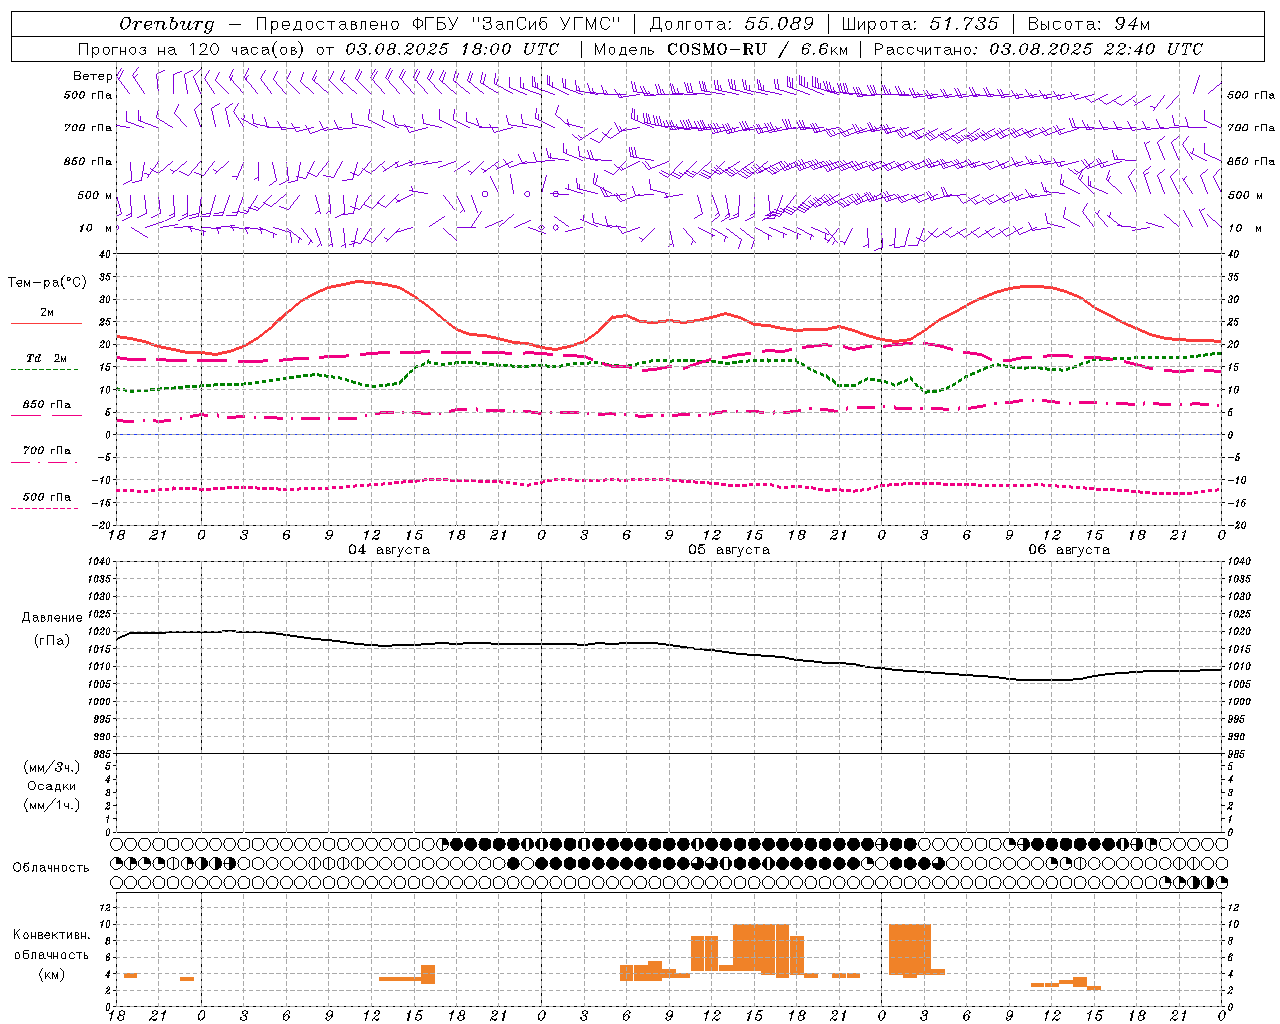Click the '(мм/1ч.)' precipitation unit label
1280x1024 pixels.
click(x=52, y=805)
